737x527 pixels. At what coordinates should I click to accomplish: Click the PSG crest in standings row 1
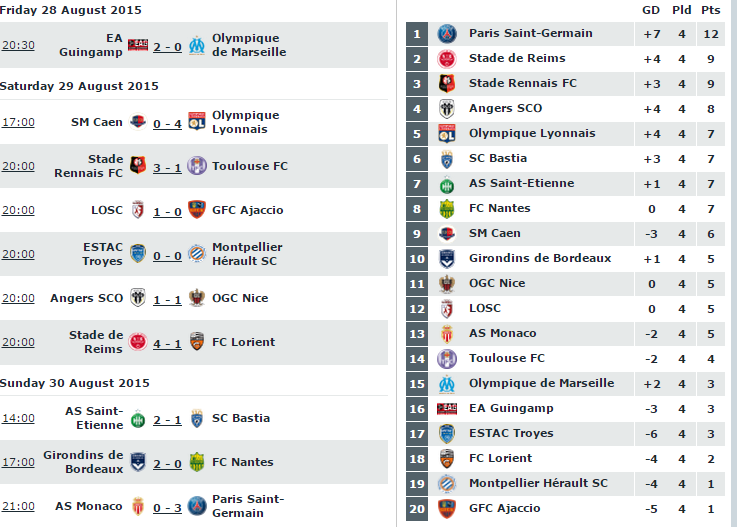[x=447, y=34]
